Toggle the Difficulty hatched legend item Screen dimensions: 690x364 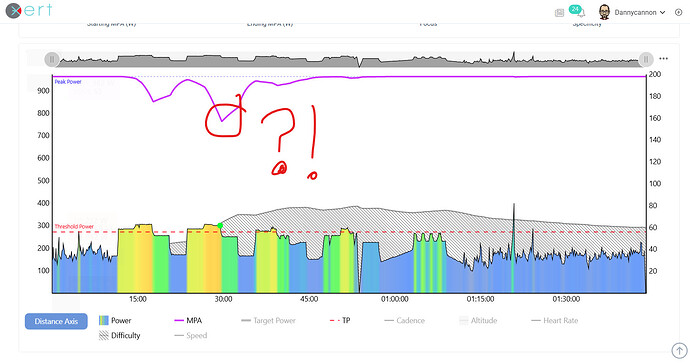pyautogui.click(x=119, y=335)
